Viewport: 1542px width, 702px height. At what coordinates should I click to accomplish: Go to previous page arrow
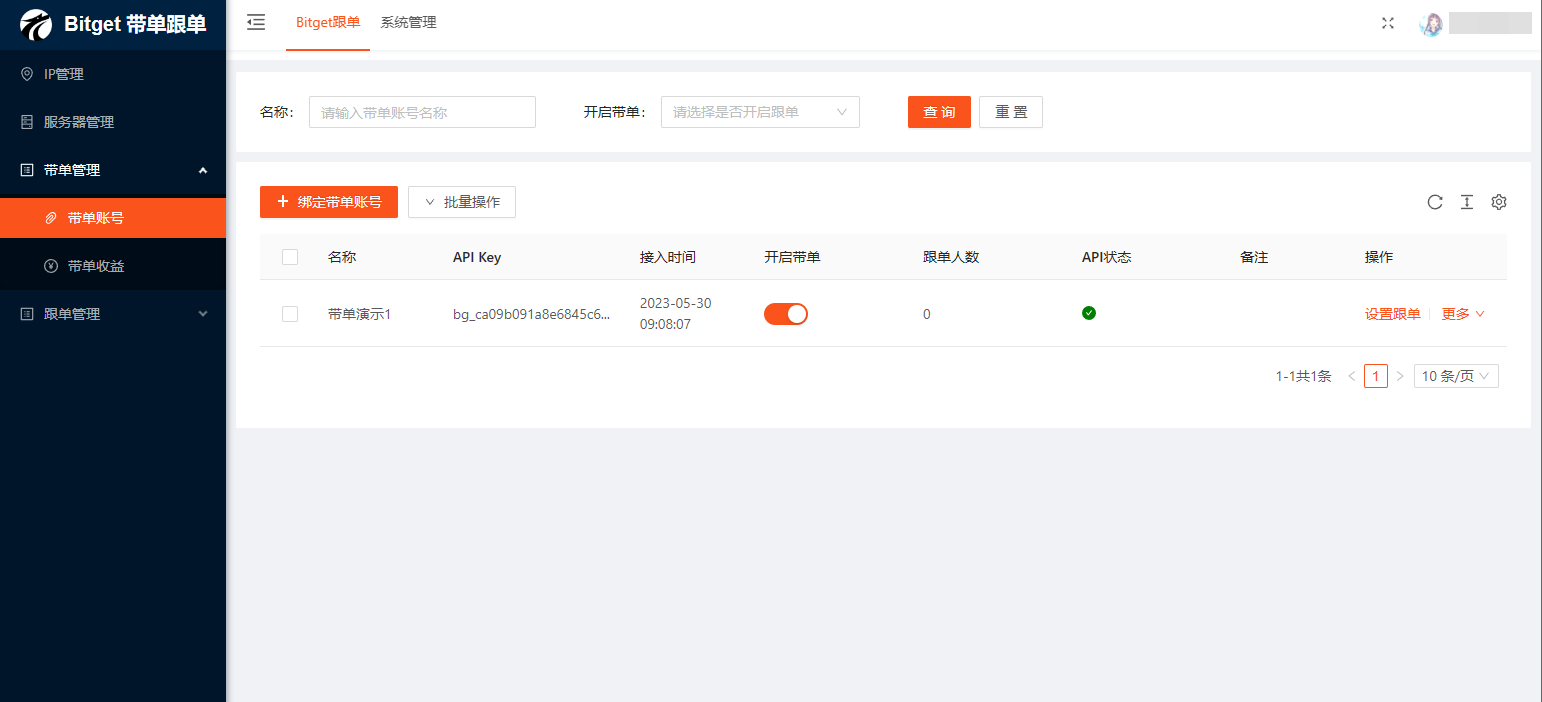(x=1352, y=376)
